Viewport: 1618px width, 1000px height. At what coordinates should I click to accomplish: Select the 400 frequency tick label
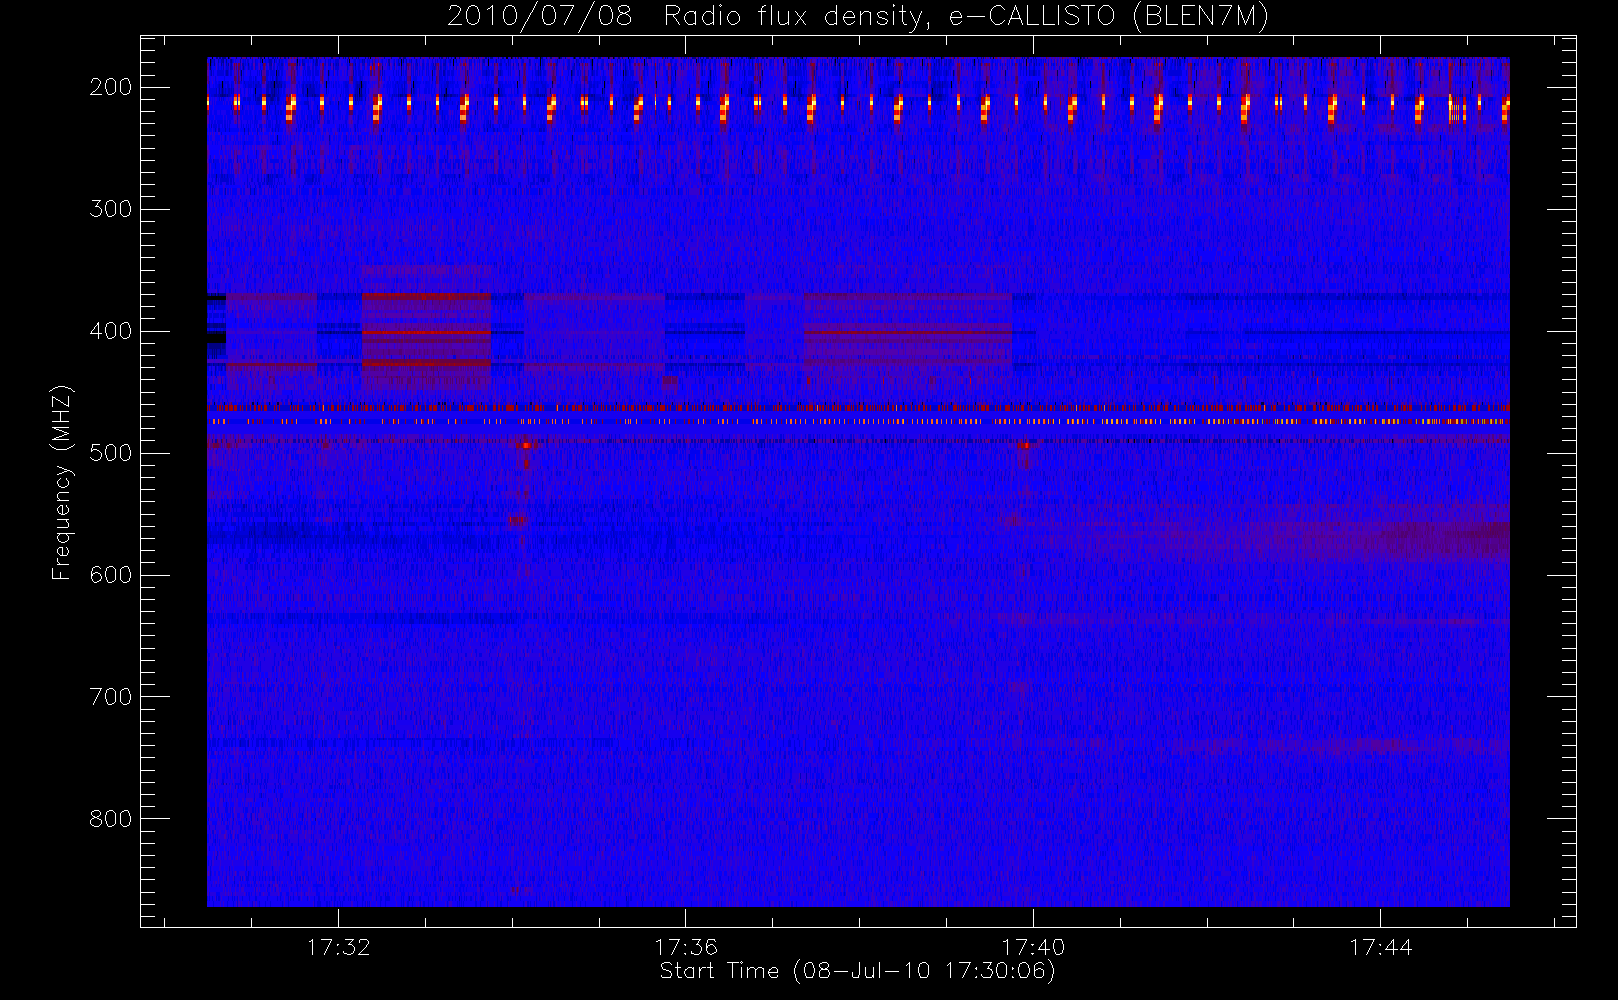point(110,331)
